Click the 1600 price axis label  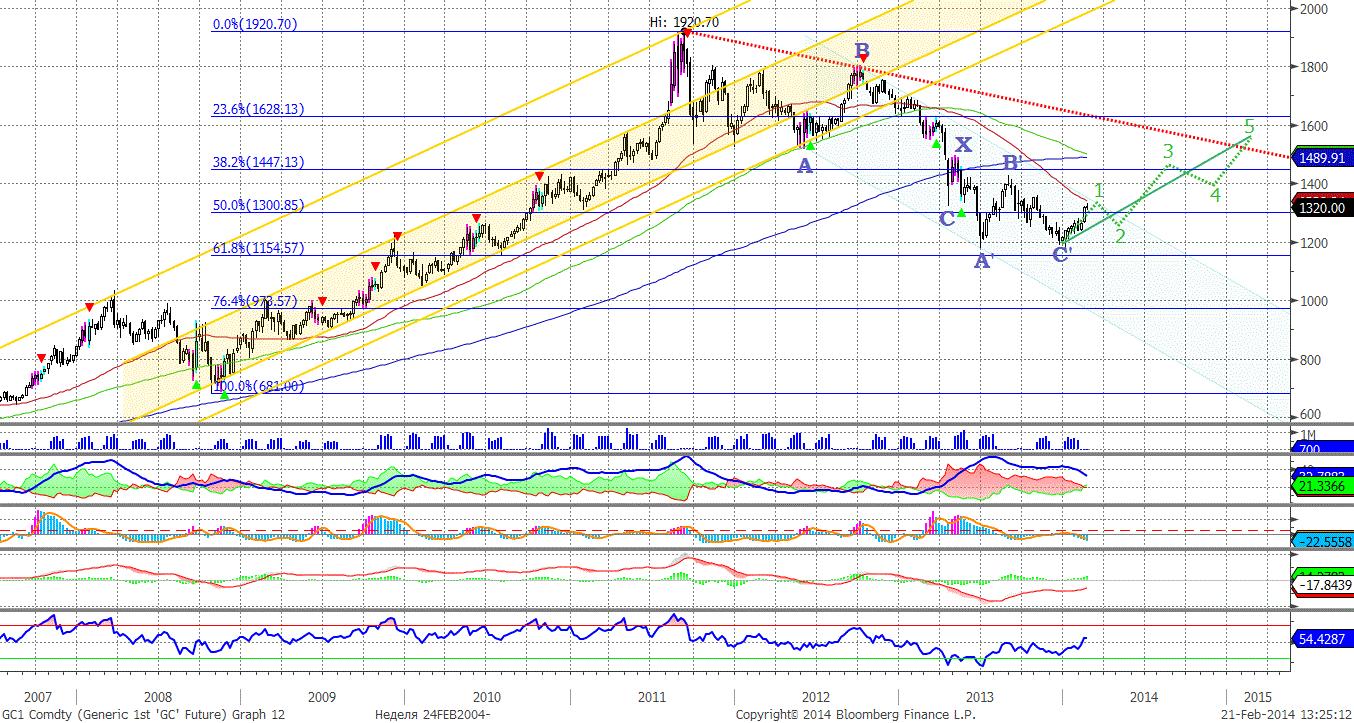1314,126
